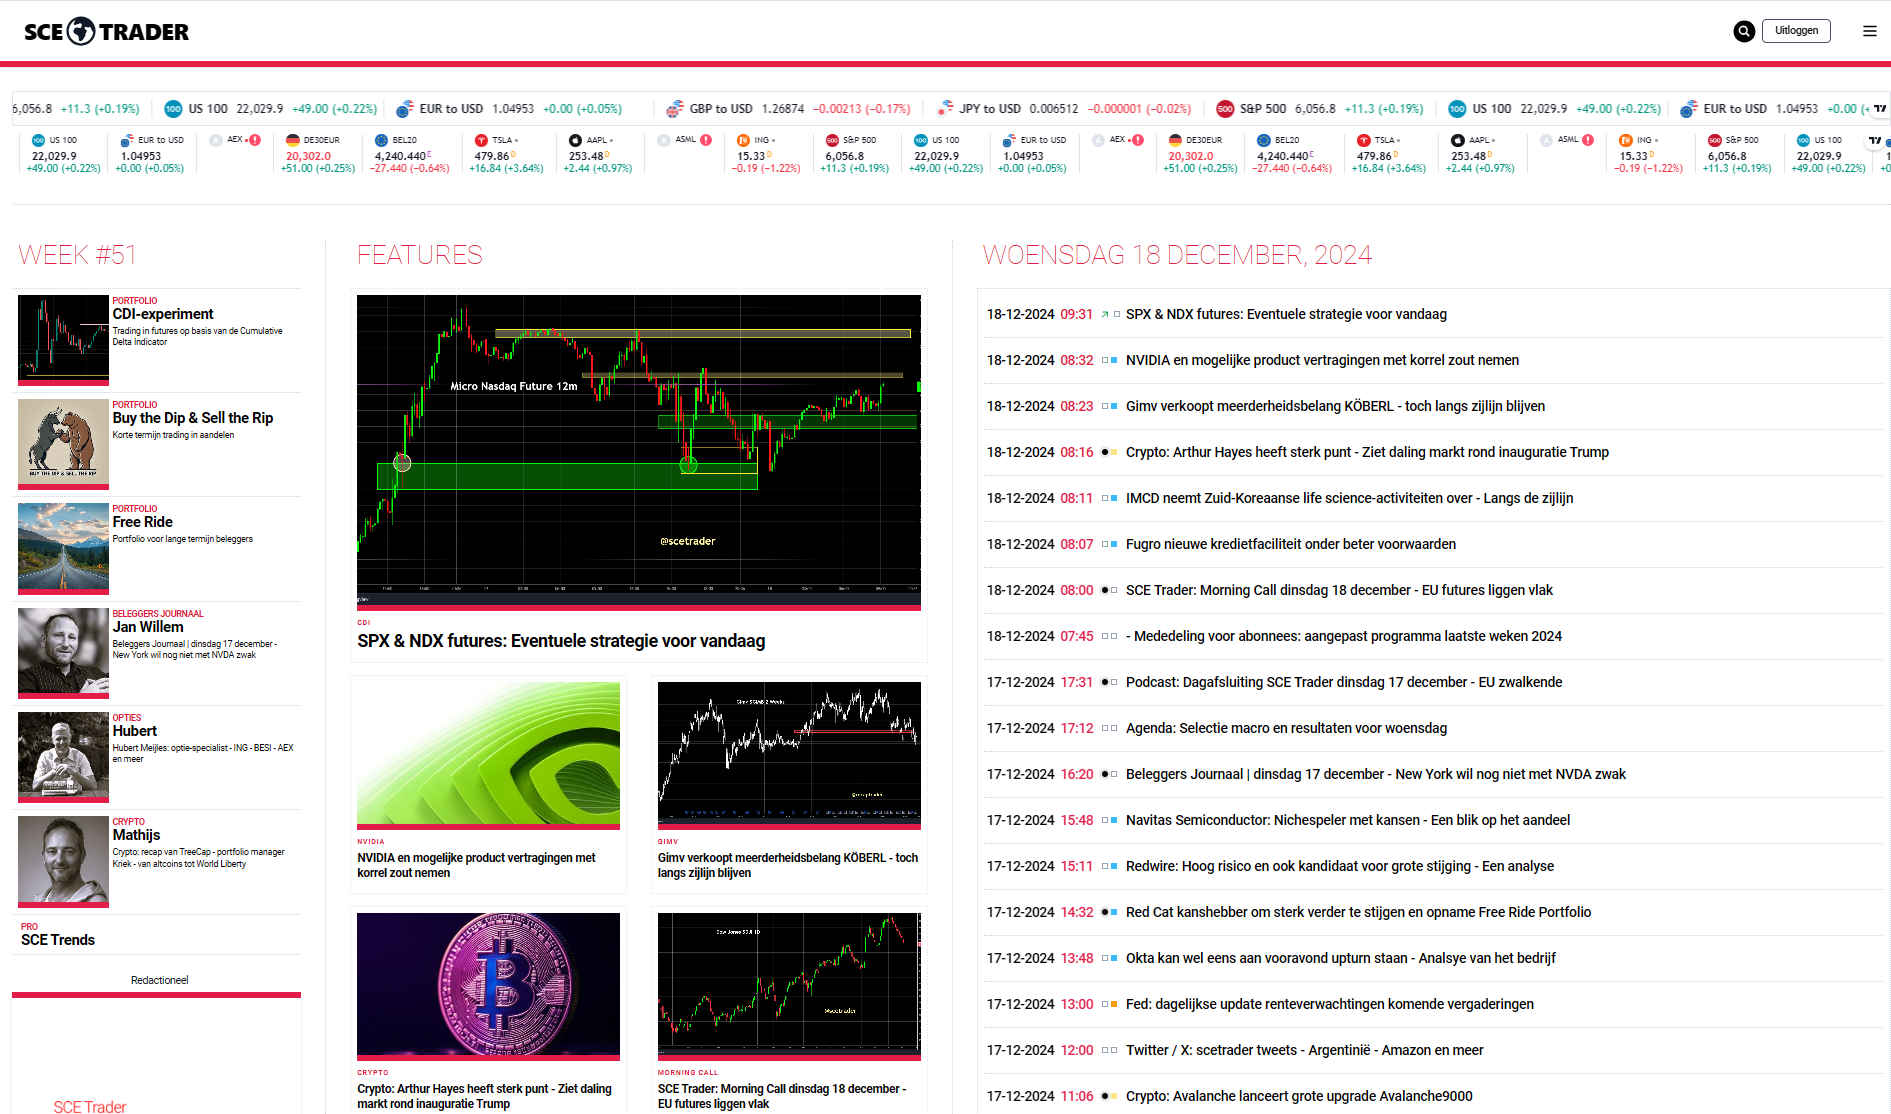Open the Jan Willem title link
The height and width of the screenshot is (1114, 1891).
(x=148, y=627)
